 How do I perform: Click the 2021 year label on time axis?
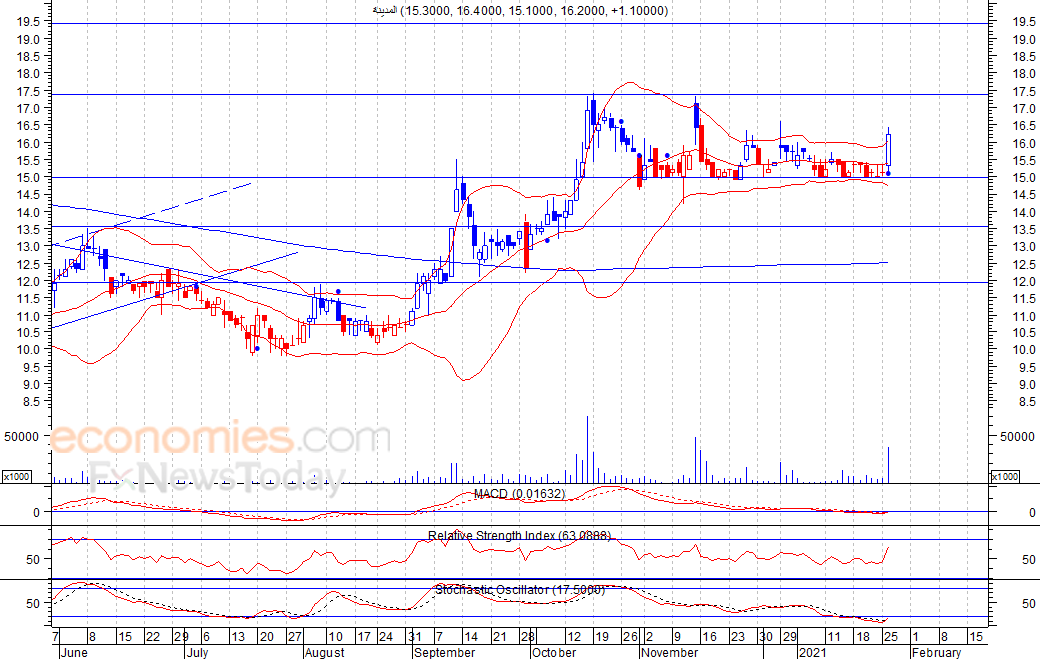coord(812,652)
